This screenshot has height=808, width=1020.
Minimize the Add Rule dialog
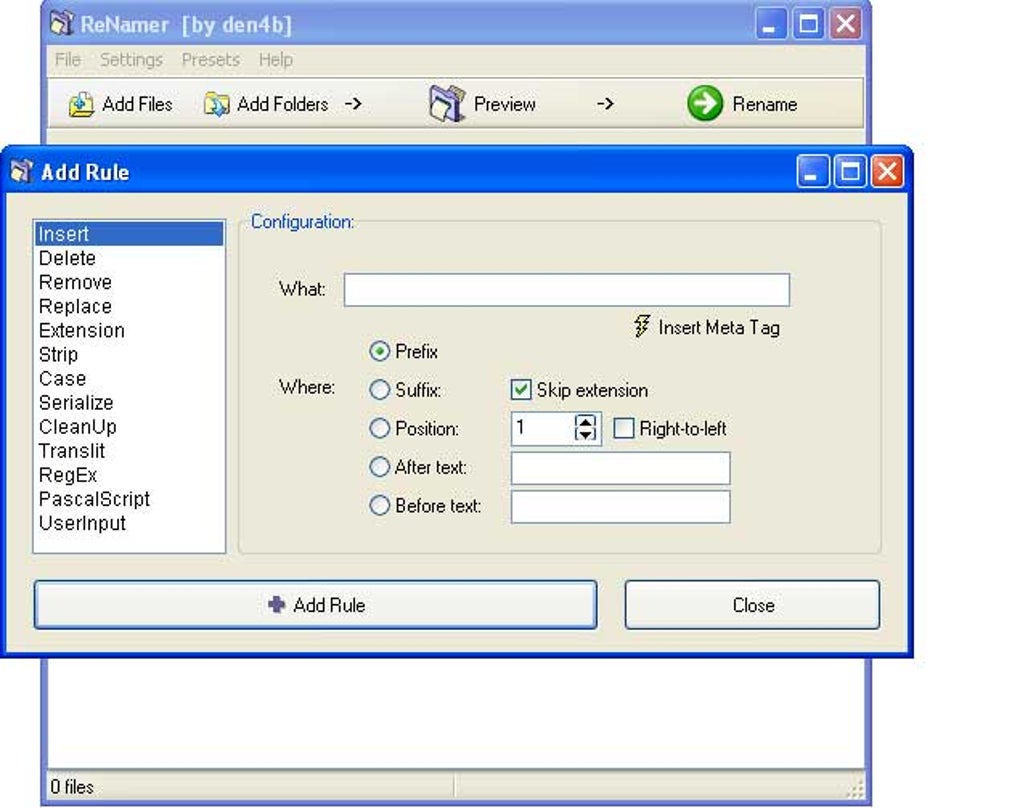click(x=812, y=171)
